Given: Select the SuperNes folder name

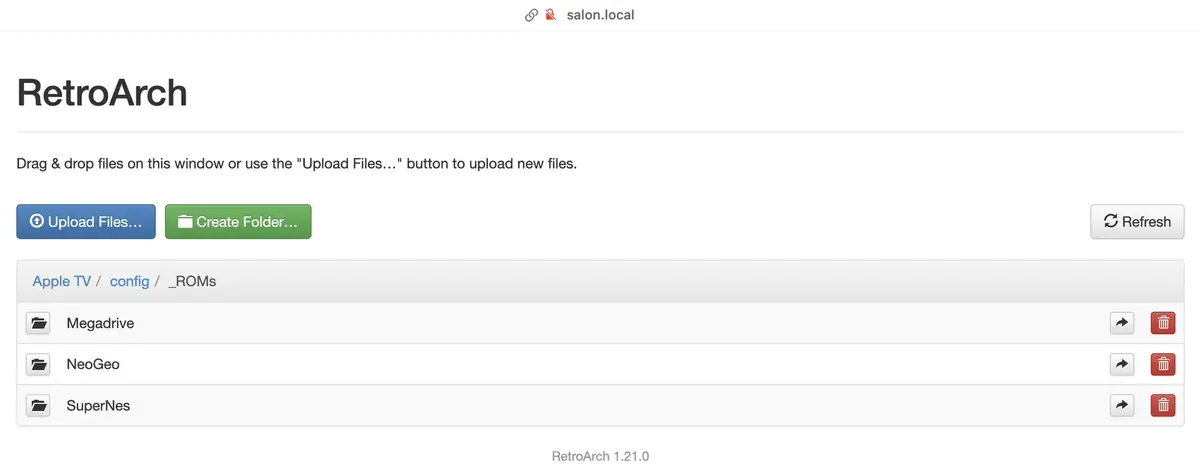Looking at the screenshot, I should point(98,406).
